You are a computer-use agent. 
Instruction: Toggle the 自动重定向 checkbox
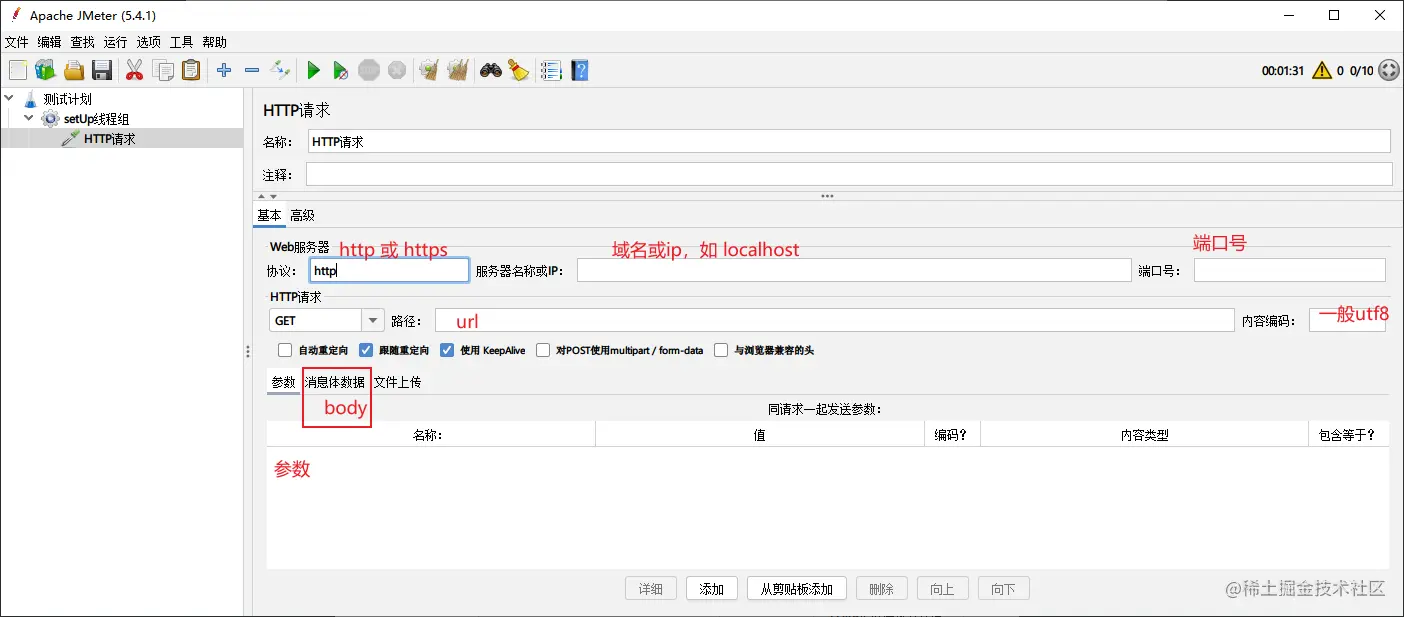coord(285,350)
